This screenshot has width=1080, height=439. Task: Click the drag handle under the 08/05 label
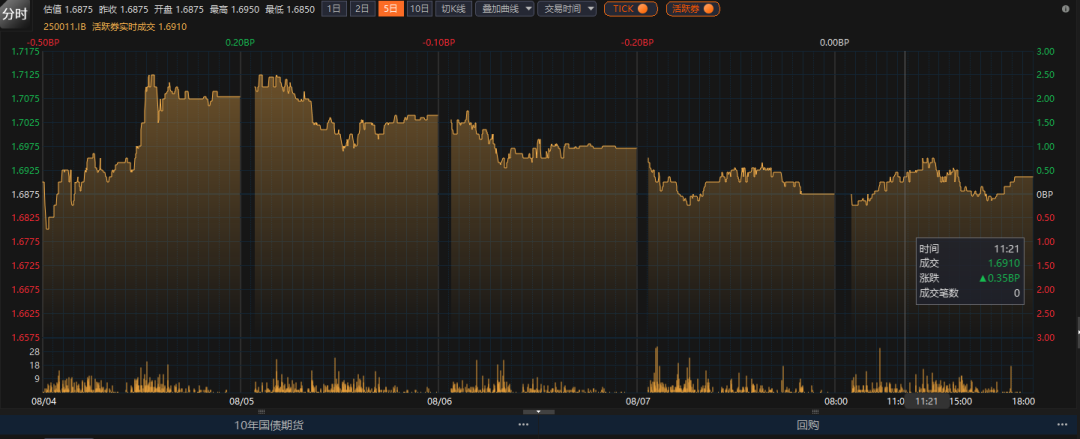point(262,410)
